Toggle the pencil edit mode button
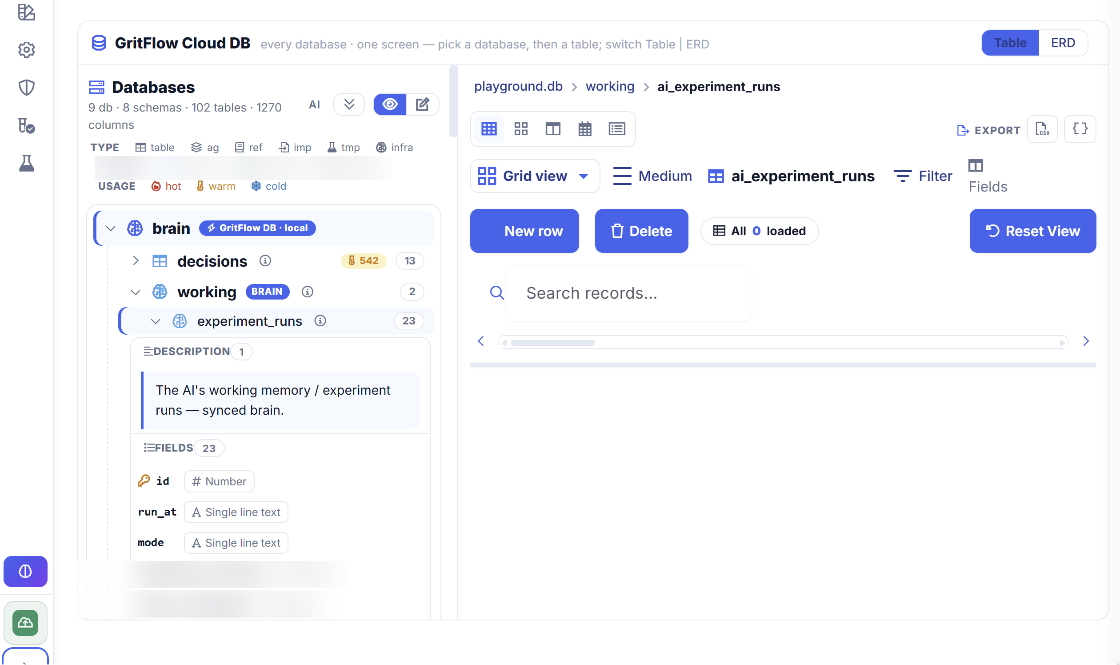1120x665 pixels. point(423,104)
